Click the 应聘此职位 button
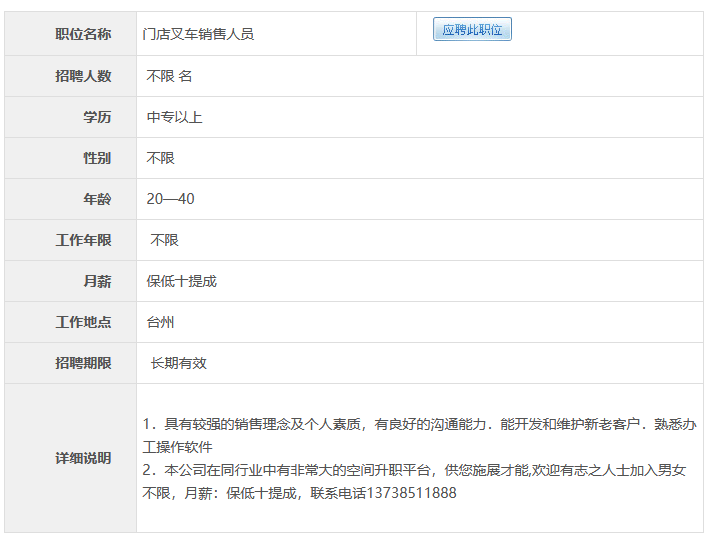Viewport: 713px width, 544px height. point(472,30)
